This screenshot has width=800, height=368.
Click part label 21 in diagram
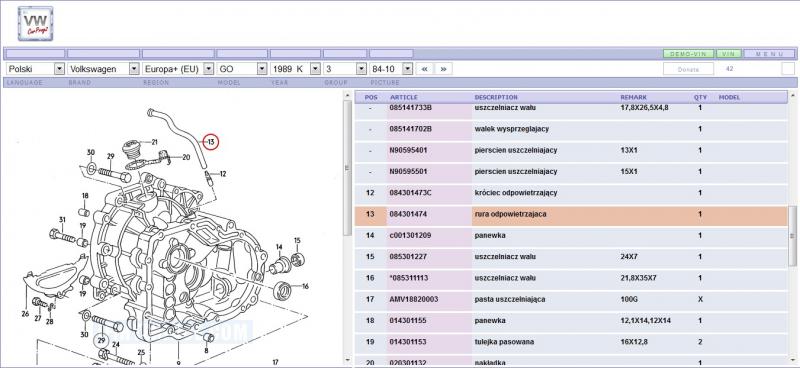click(155, 141)
